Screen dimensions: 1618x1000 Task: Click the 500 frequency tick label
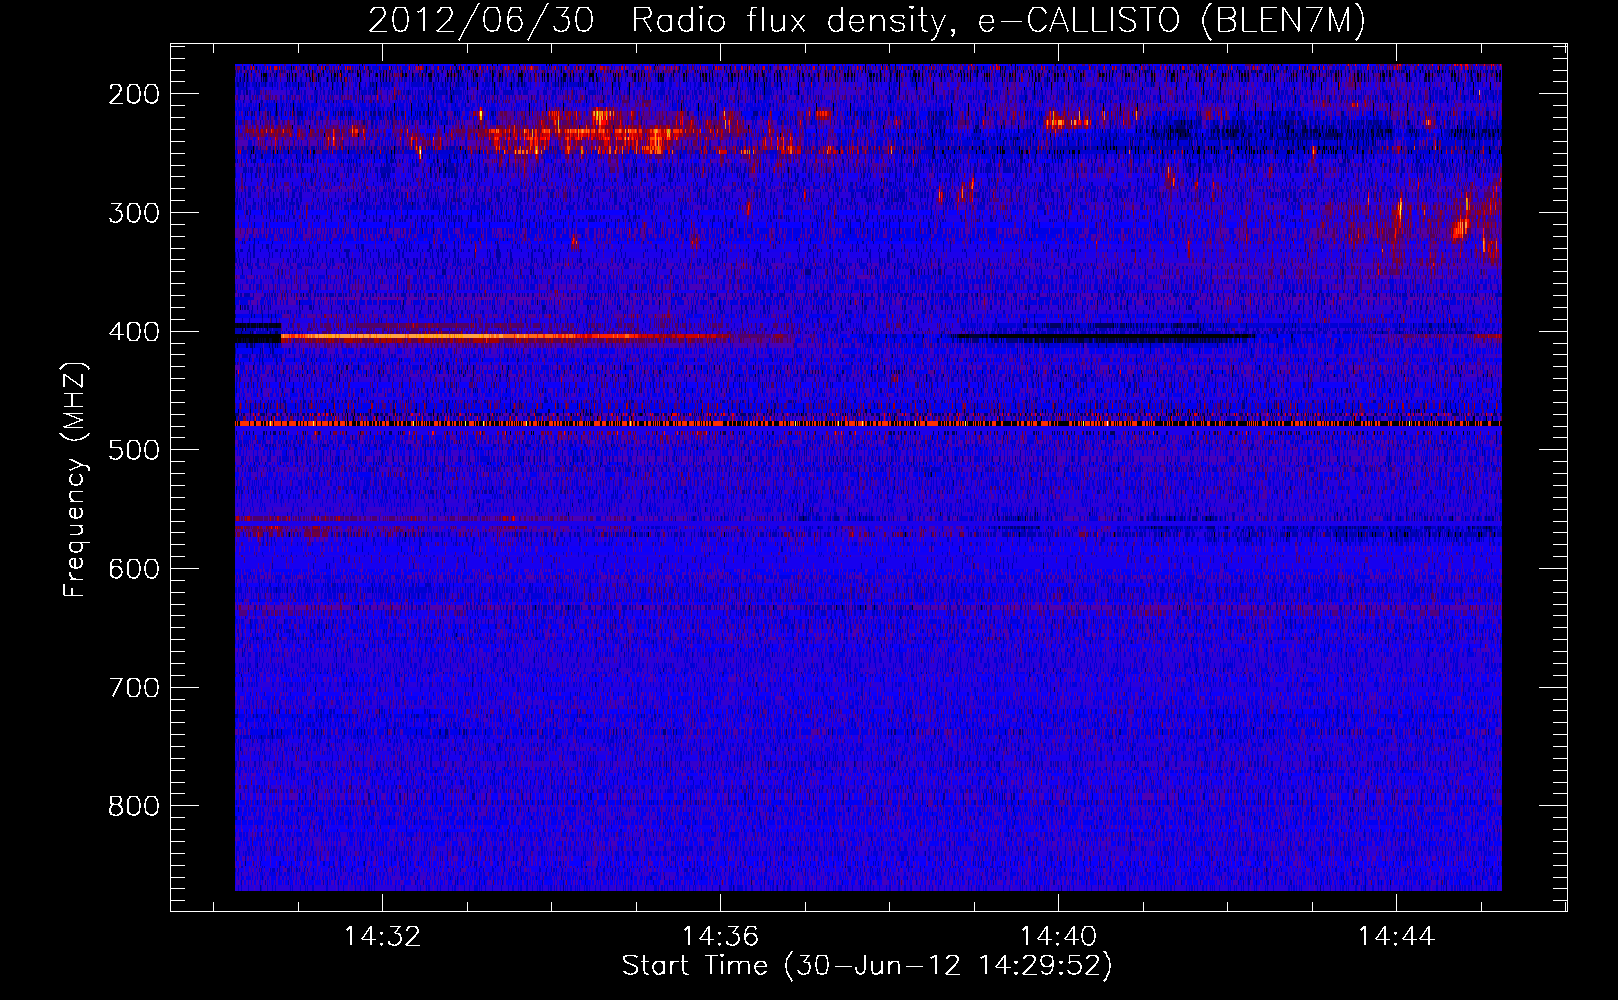(133, 450)
